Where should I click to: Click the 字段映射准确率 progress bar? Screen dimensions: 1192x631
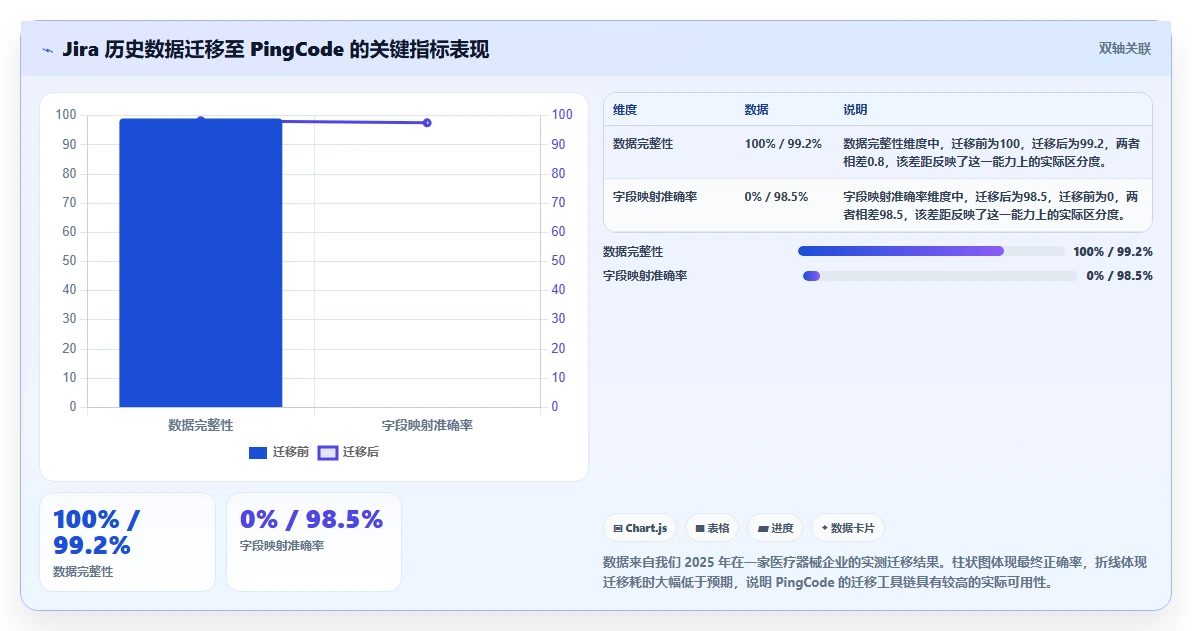coord(940,276)
